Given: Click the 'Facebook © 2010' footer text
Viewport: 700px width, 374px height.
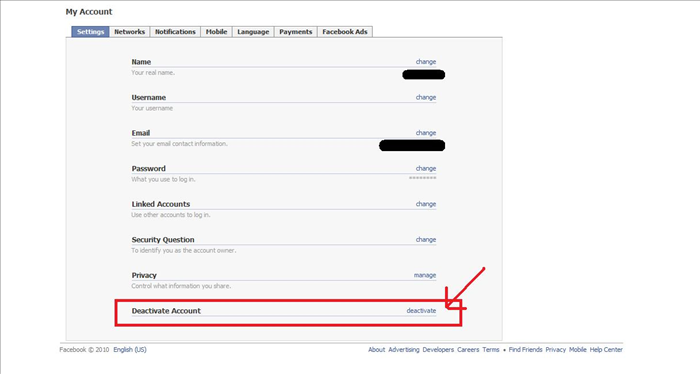Looking at the screenshot, I should tap(84, 349).
